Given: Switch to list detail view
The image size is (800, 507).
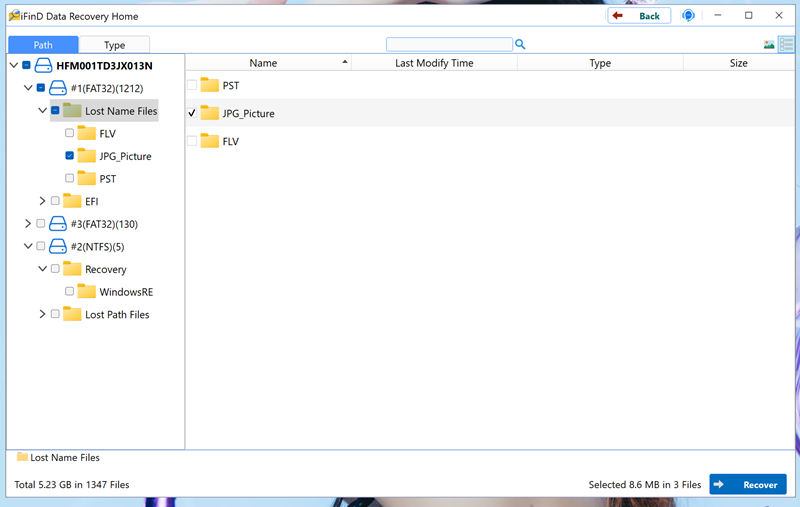Looking at the screenshot, I should pyautogui.click(x=785, y=45).
